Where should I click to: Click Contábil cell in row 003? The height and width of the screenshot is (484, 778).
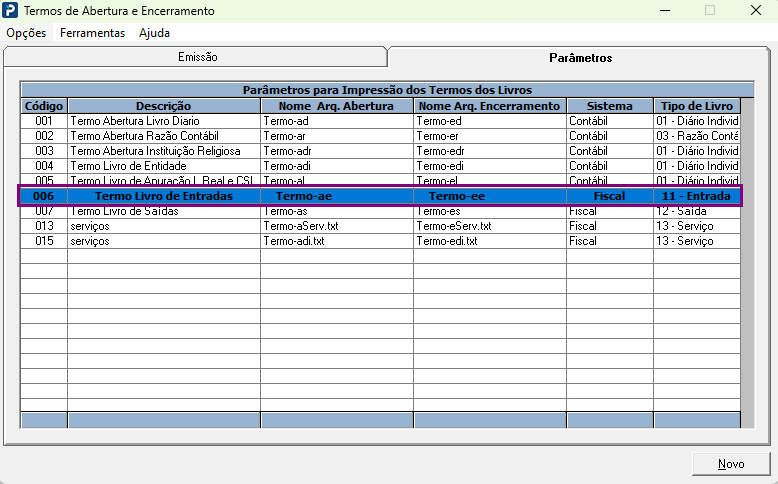pyautogui.click(x=610, y=151)
